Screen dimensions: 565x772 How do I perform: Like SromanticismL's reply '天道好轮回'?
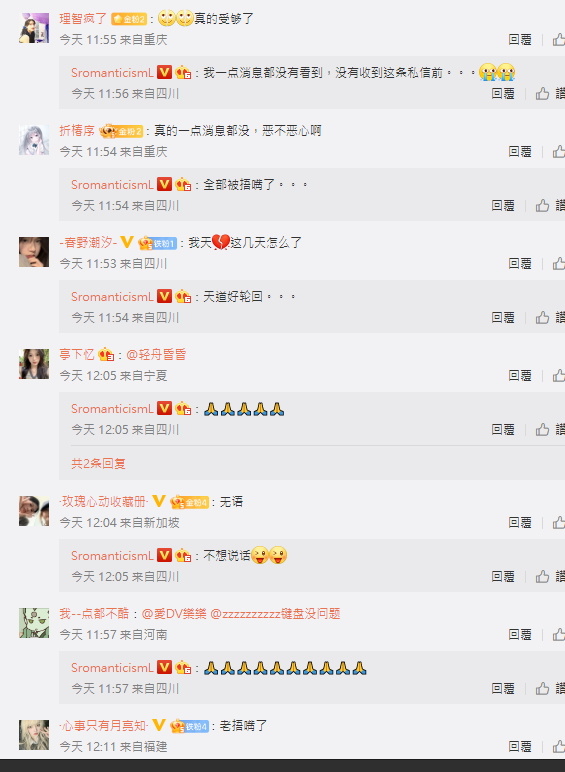[x=542, y=317]
